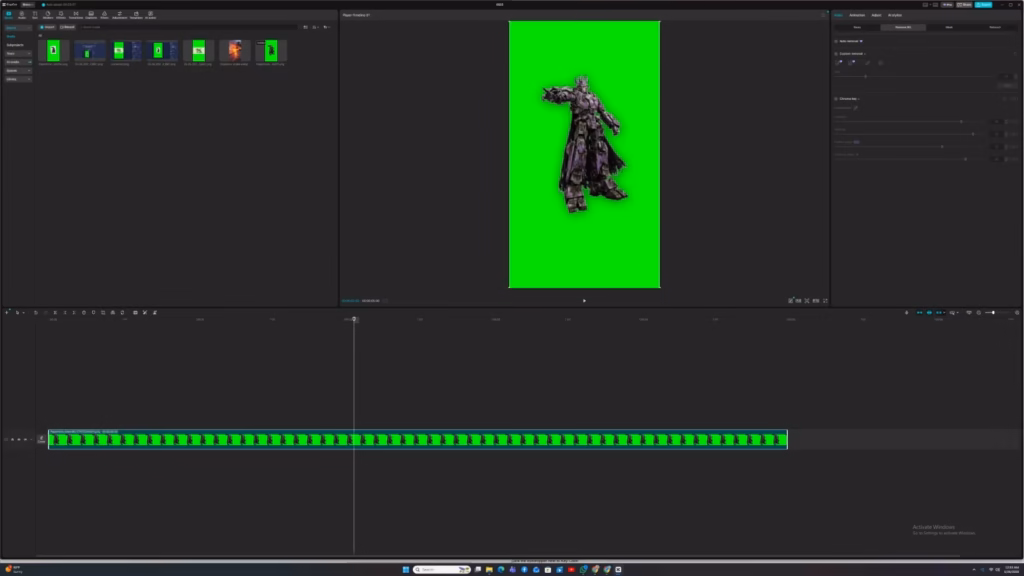Select the fire character media thumbnail

[x=234, y=51]
